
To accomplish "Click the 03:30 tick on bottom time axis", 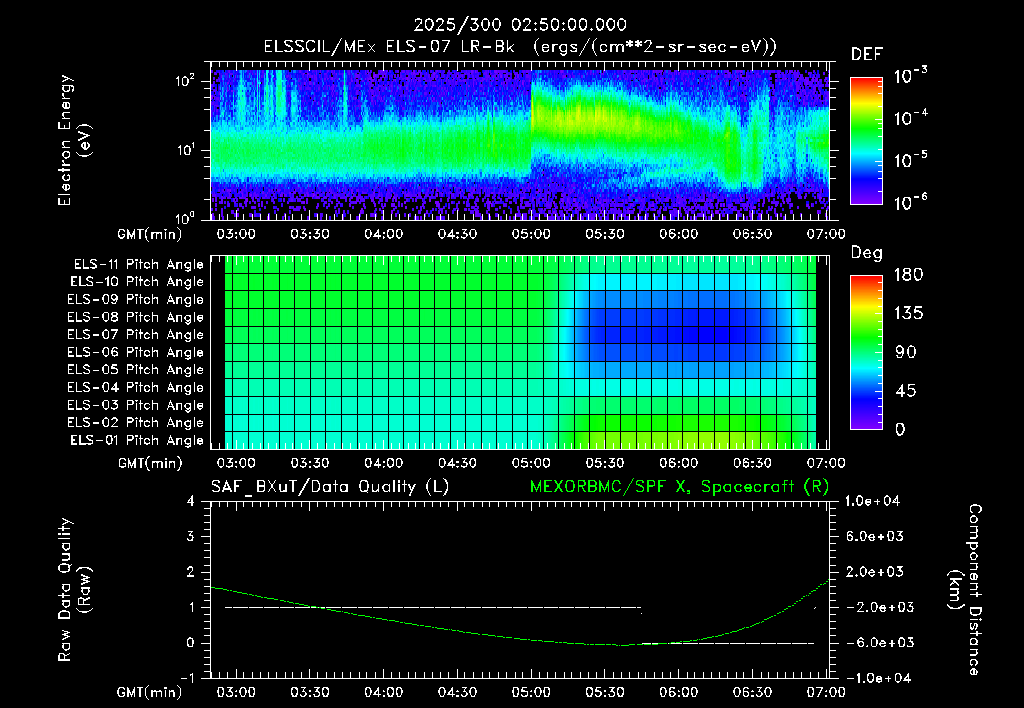I will pos(310,692).
